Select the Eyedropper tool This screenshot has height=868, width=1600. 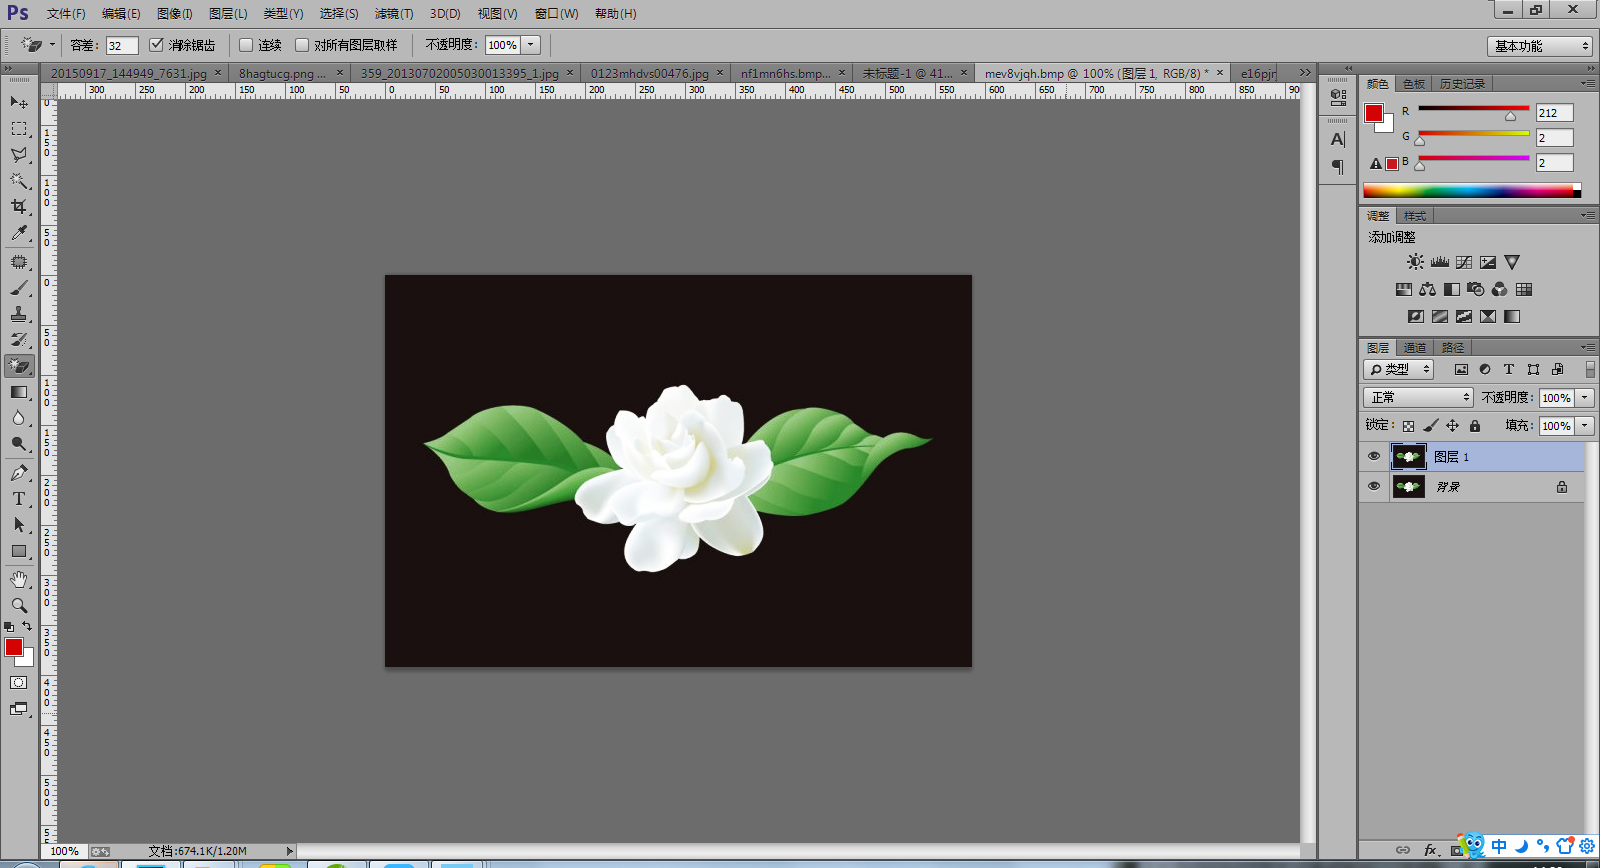[x=19, y=232]
